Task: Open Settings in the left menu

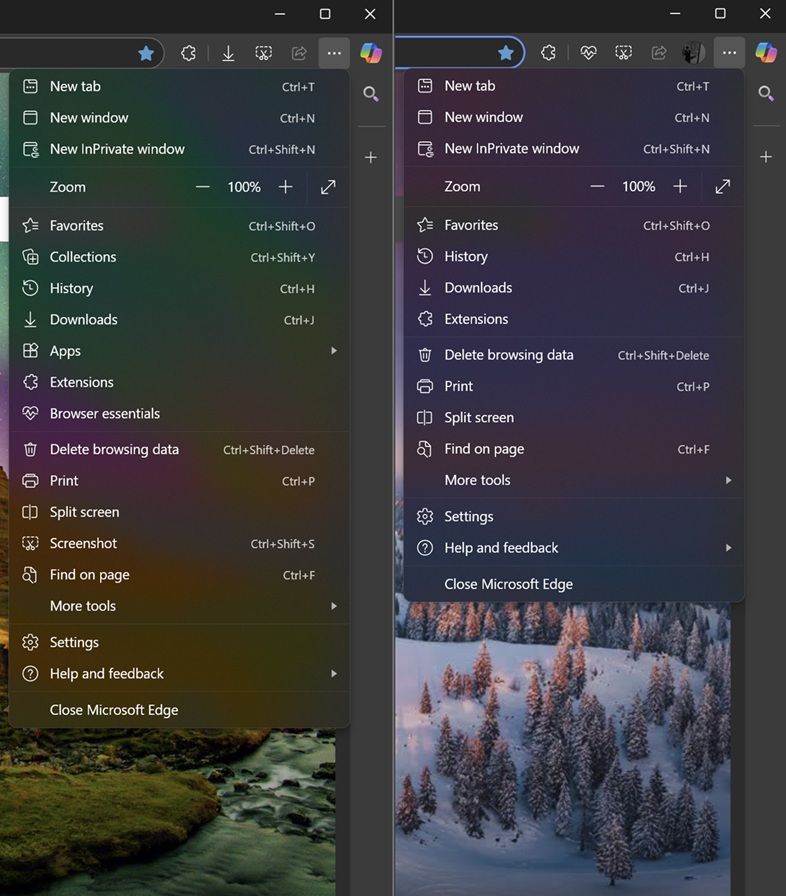Action: [179, 642]
